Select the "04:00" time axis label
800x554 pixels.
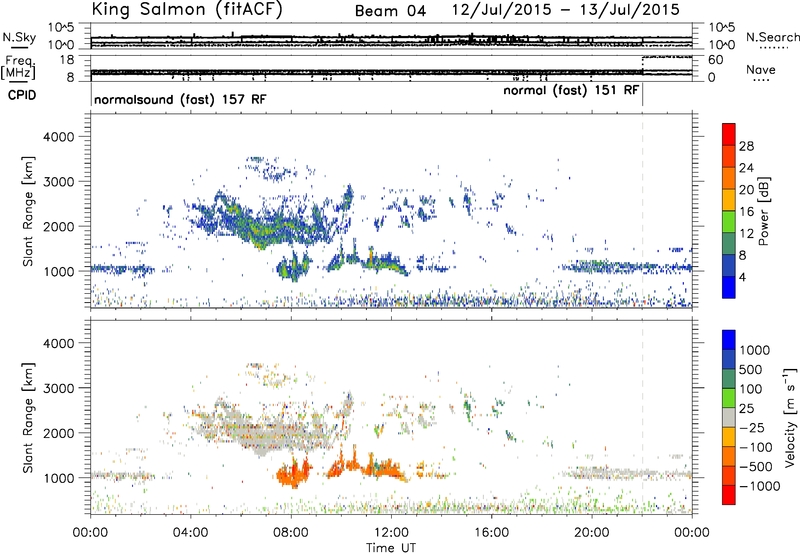pyautogui.click(x=190, y=533)
